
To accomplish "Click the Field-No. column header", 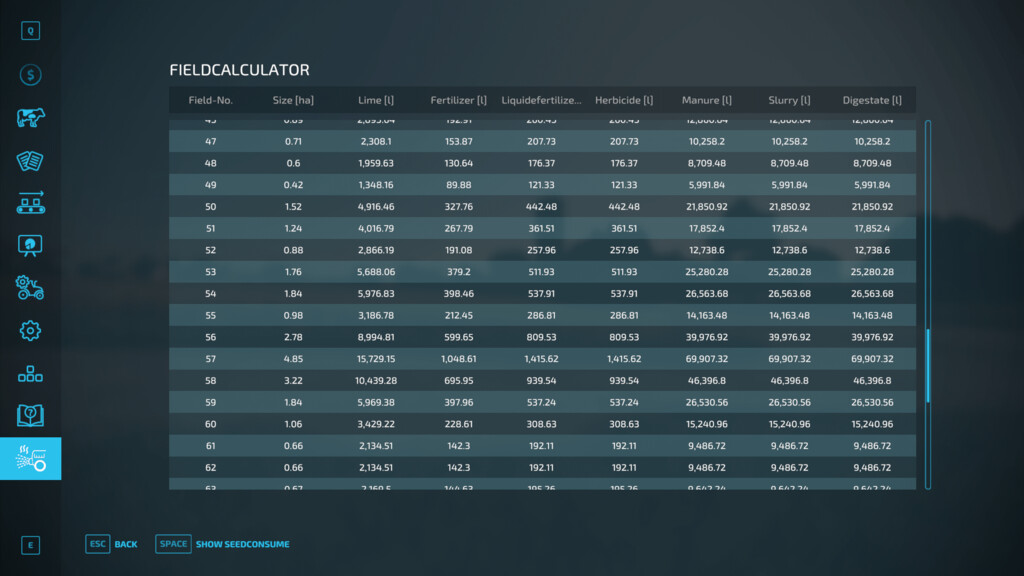I will pos(210,100).
